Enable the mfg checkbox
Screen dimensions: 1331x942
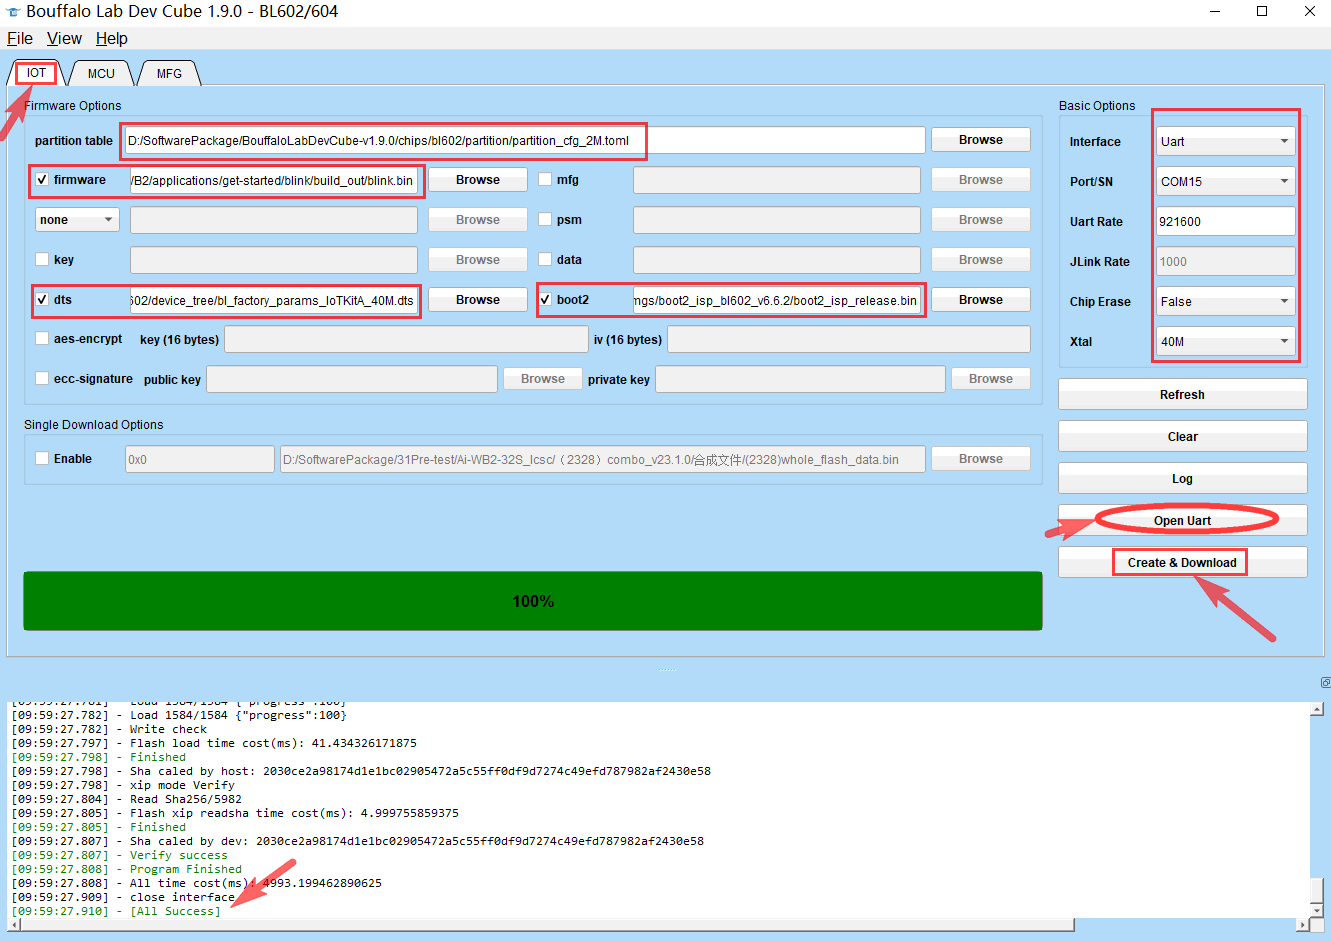[545, 180]
